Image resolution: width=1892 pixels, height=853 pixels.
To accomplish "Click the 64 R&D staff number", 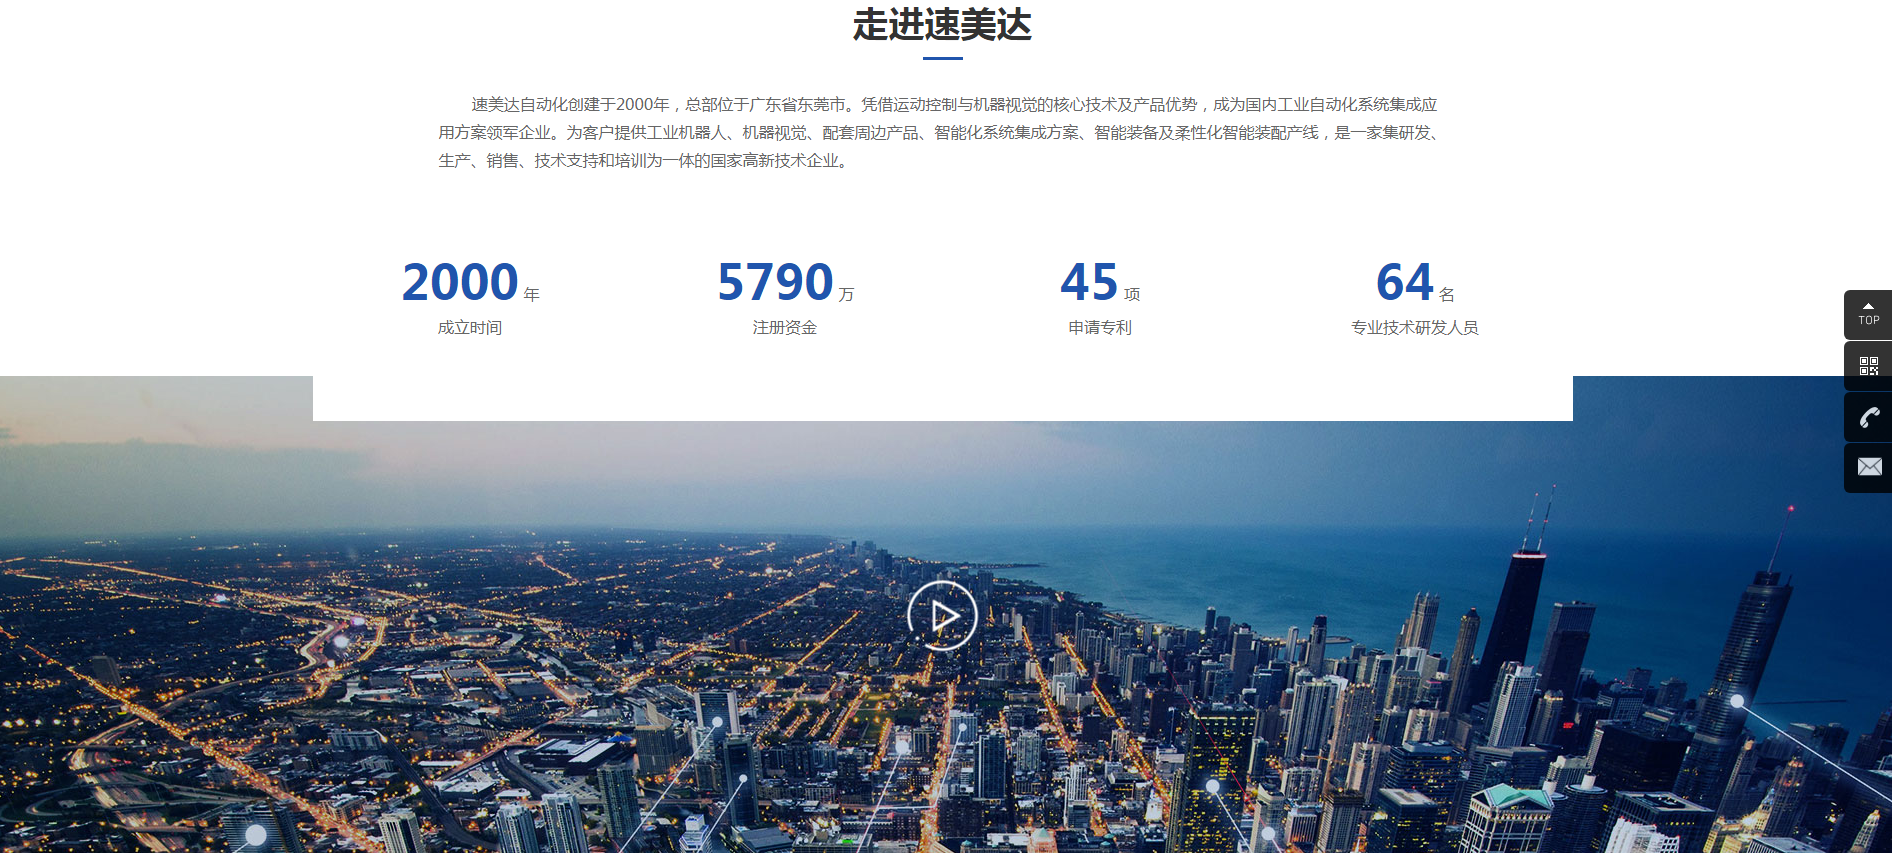I will tap(1405, 282).
